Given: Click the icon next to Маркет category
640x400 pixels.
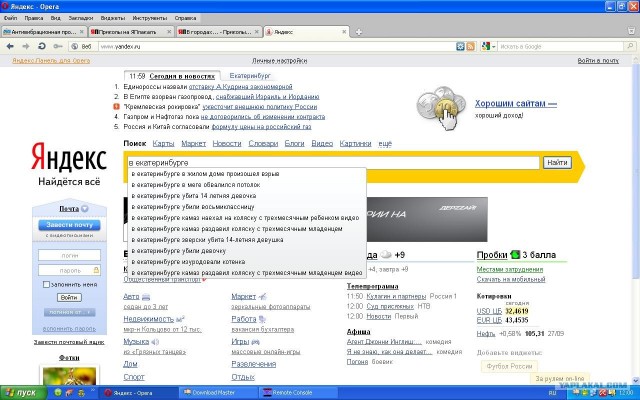Looking at the screenshot, I should click(x=263, y=297).
